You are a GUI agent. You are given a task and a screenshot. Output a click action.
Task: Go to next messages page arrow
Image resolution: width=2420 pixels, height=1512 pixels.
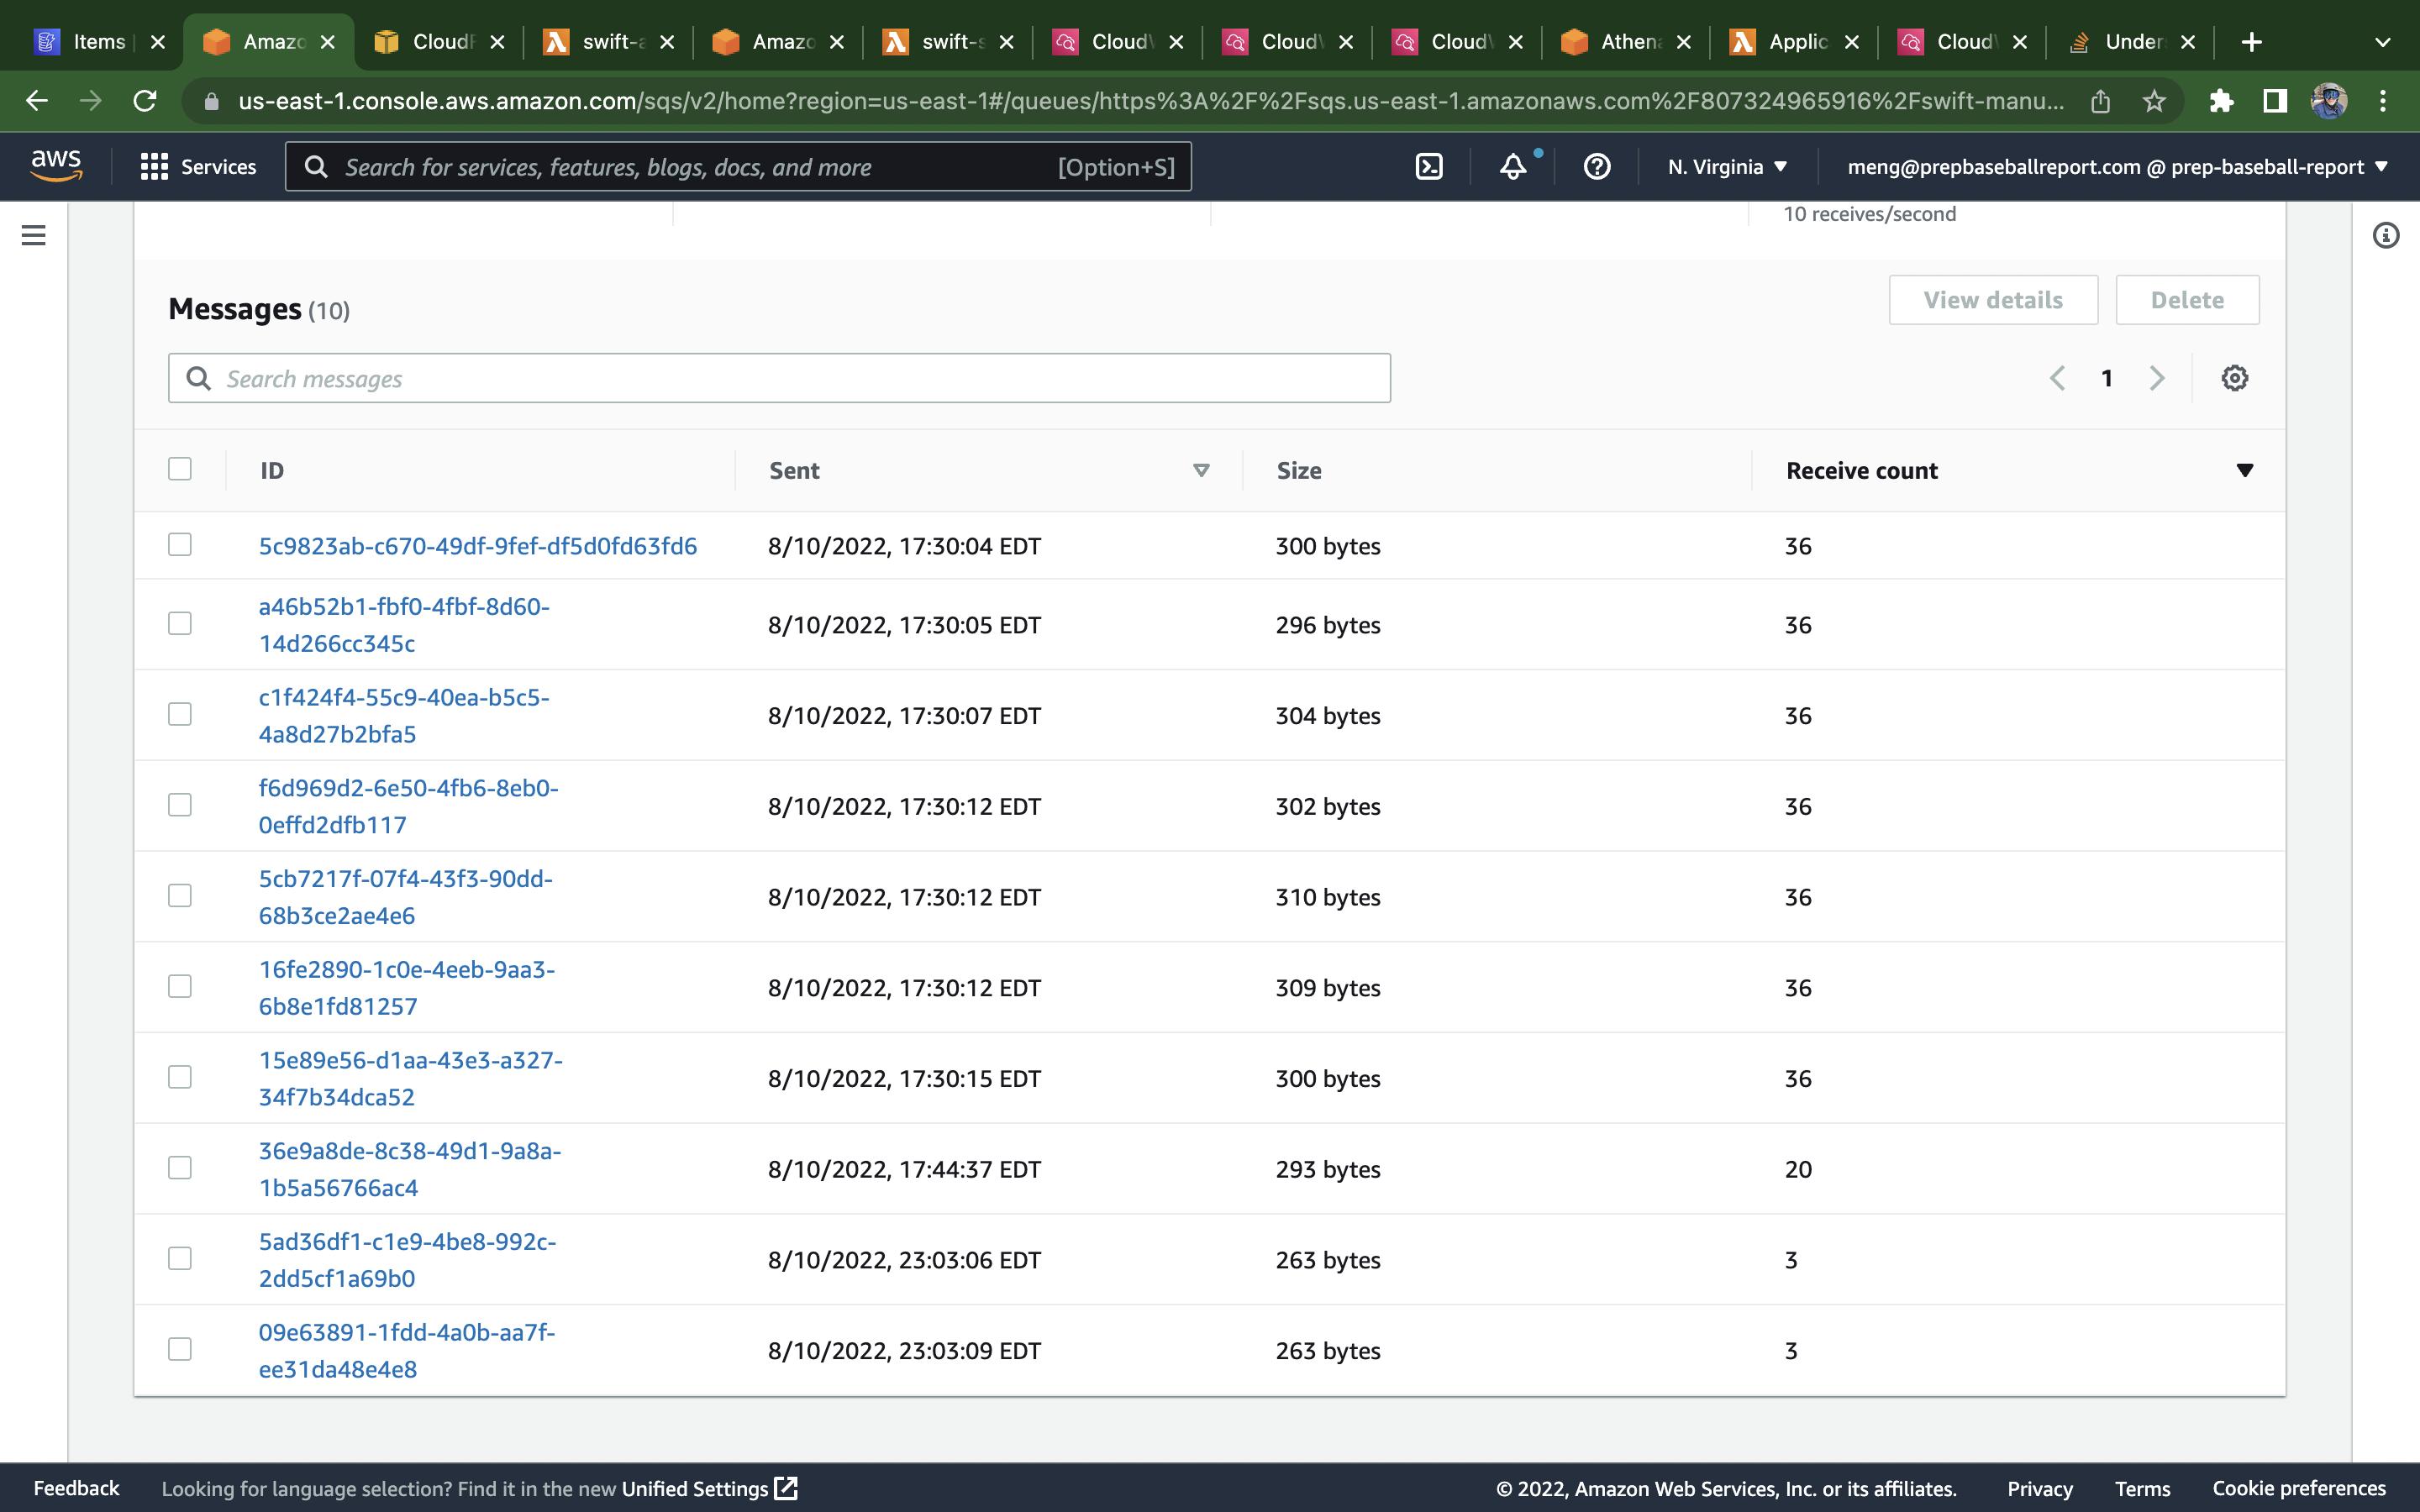pos(2157,378)
